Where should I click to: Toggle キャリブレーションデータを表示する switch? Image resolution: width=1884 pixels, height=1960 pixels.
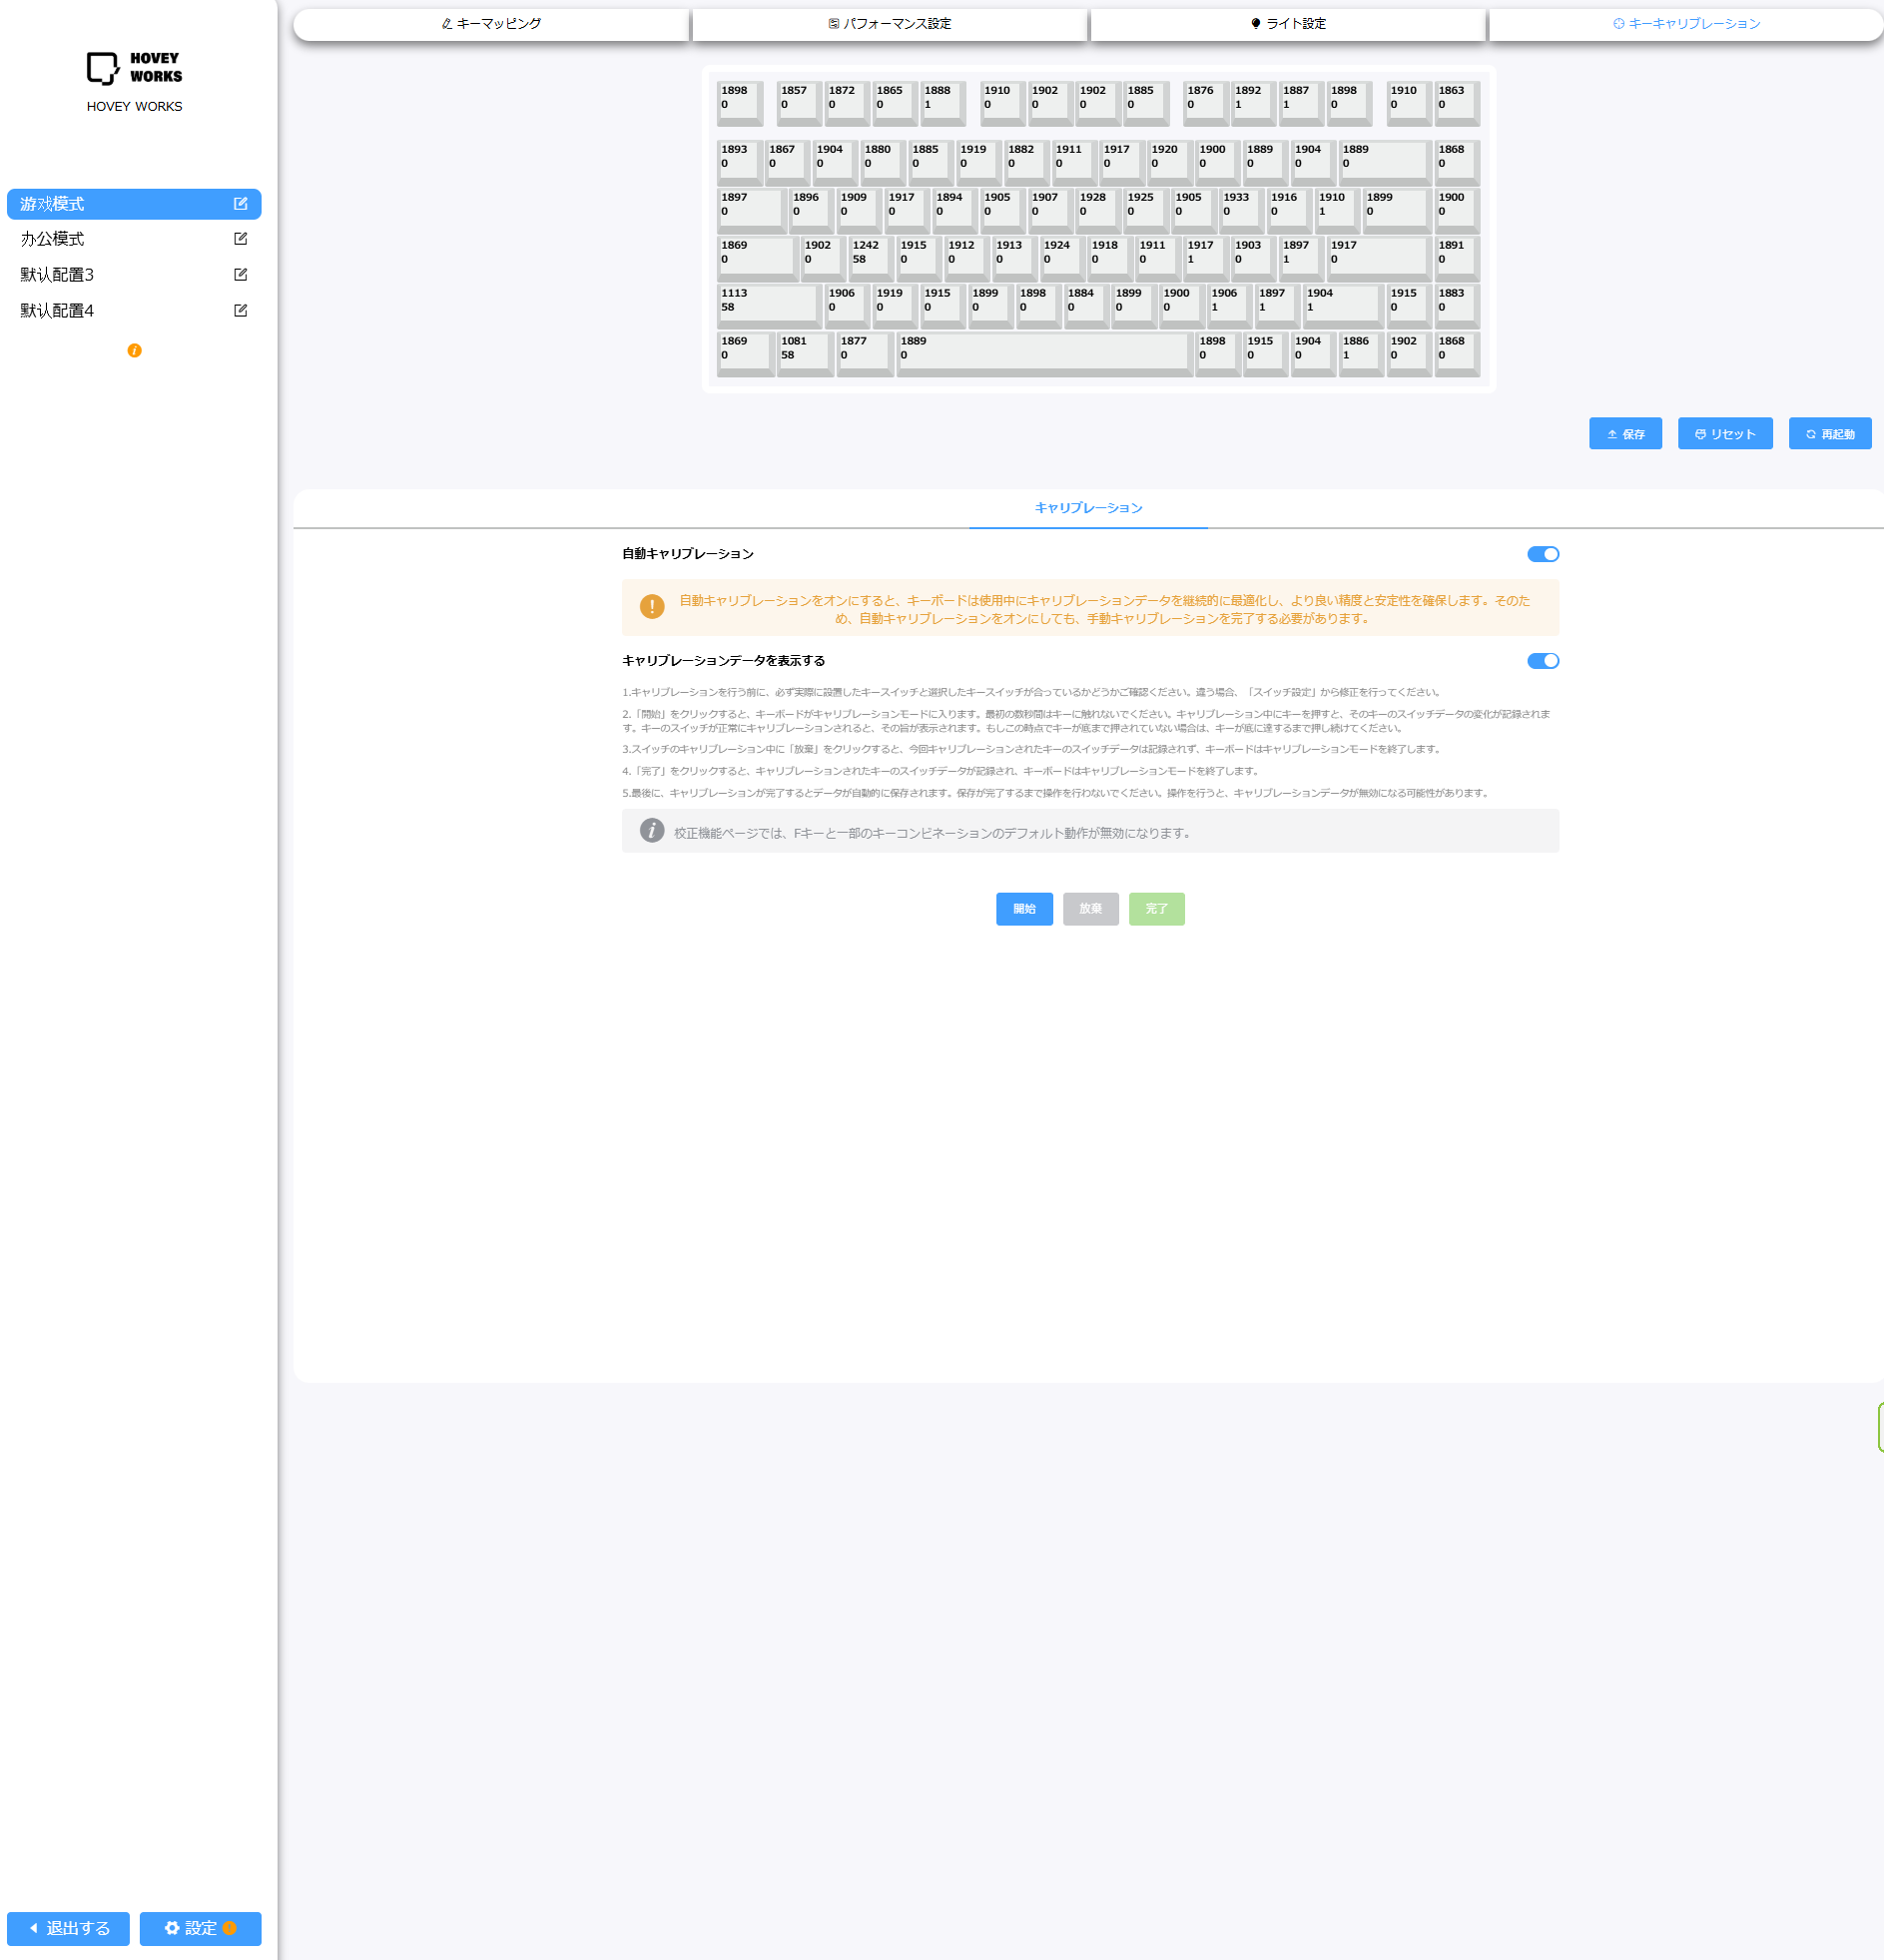click(x=1542, y=661)
